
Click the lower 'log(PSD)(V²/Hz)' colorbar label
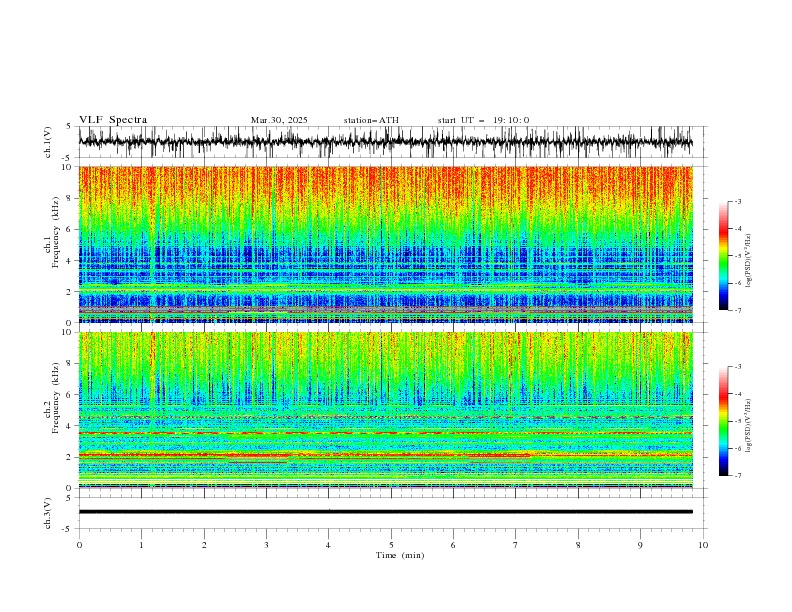click(x=749, y=426)
